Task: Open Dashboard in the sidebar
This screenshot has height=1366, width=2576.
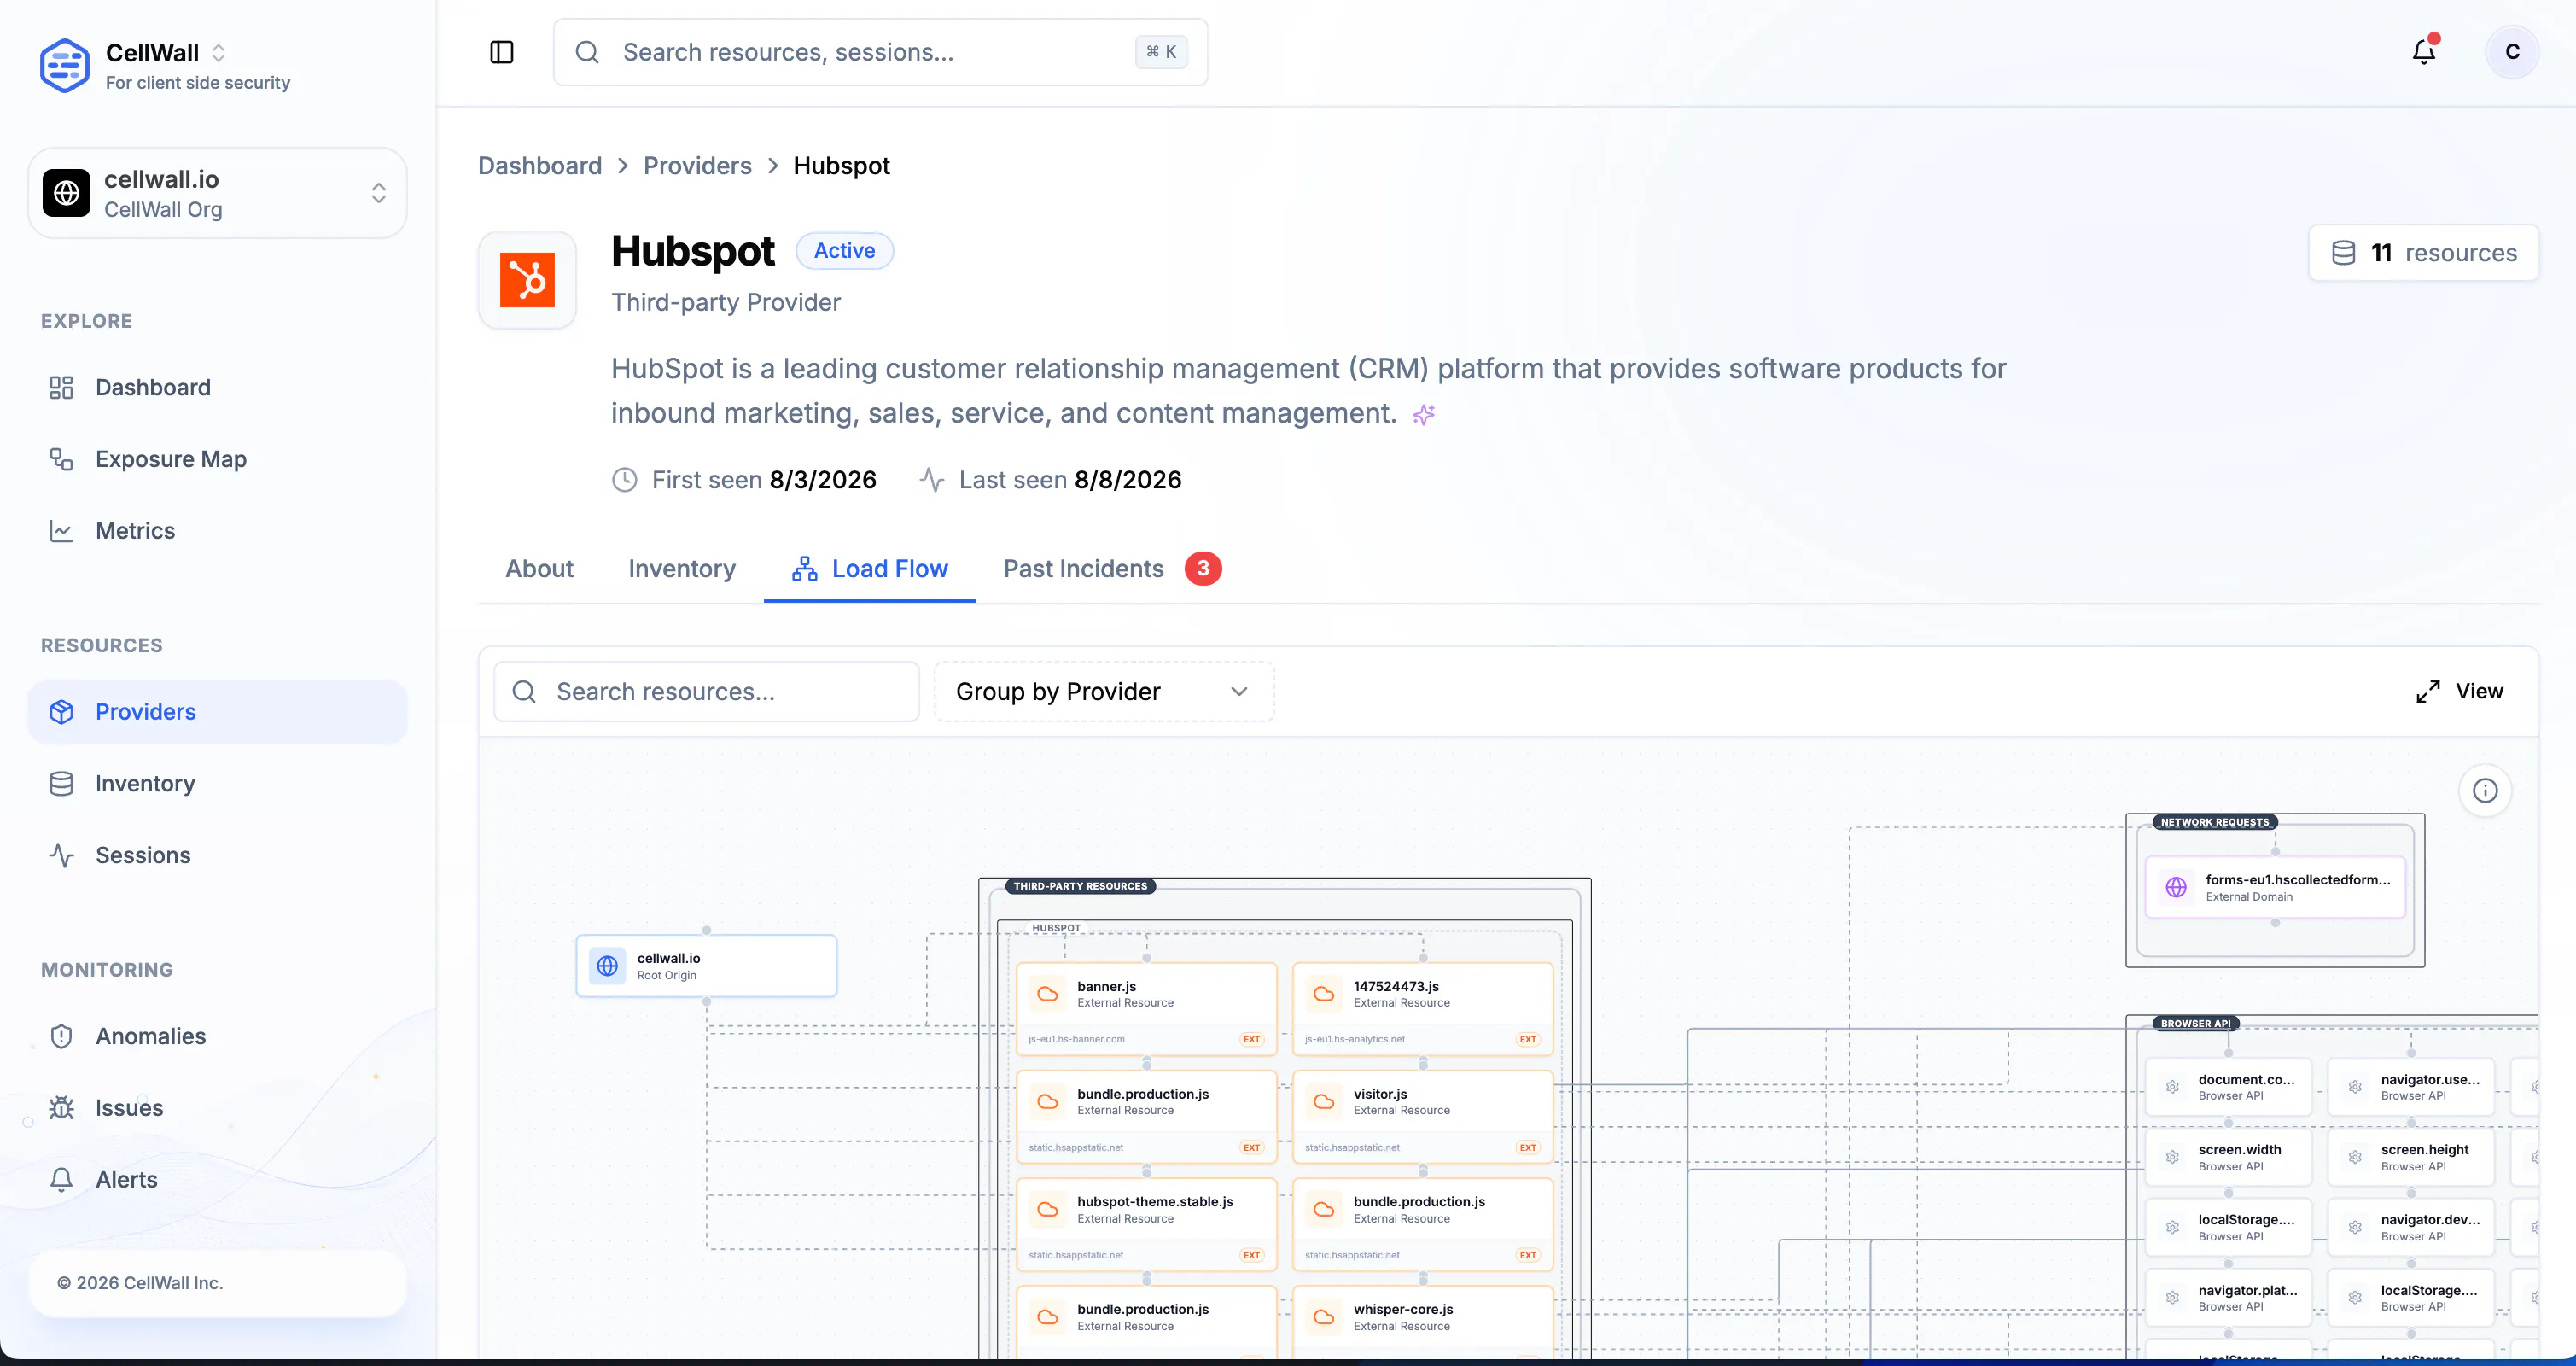Action: (218, 388)
